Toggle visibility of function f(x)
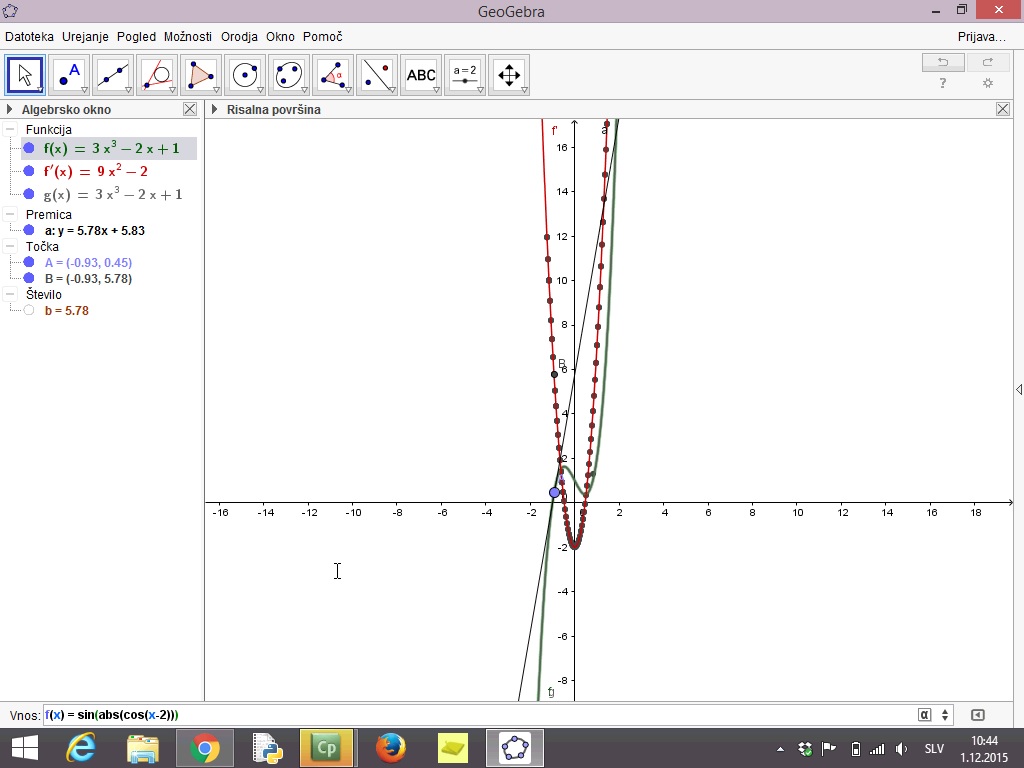This screenshot has height=768, width=1024. (x=29, y=148)
